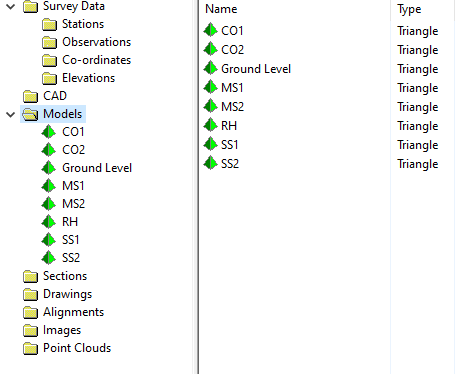Select CO2 name in the list pane

[233, 50]
